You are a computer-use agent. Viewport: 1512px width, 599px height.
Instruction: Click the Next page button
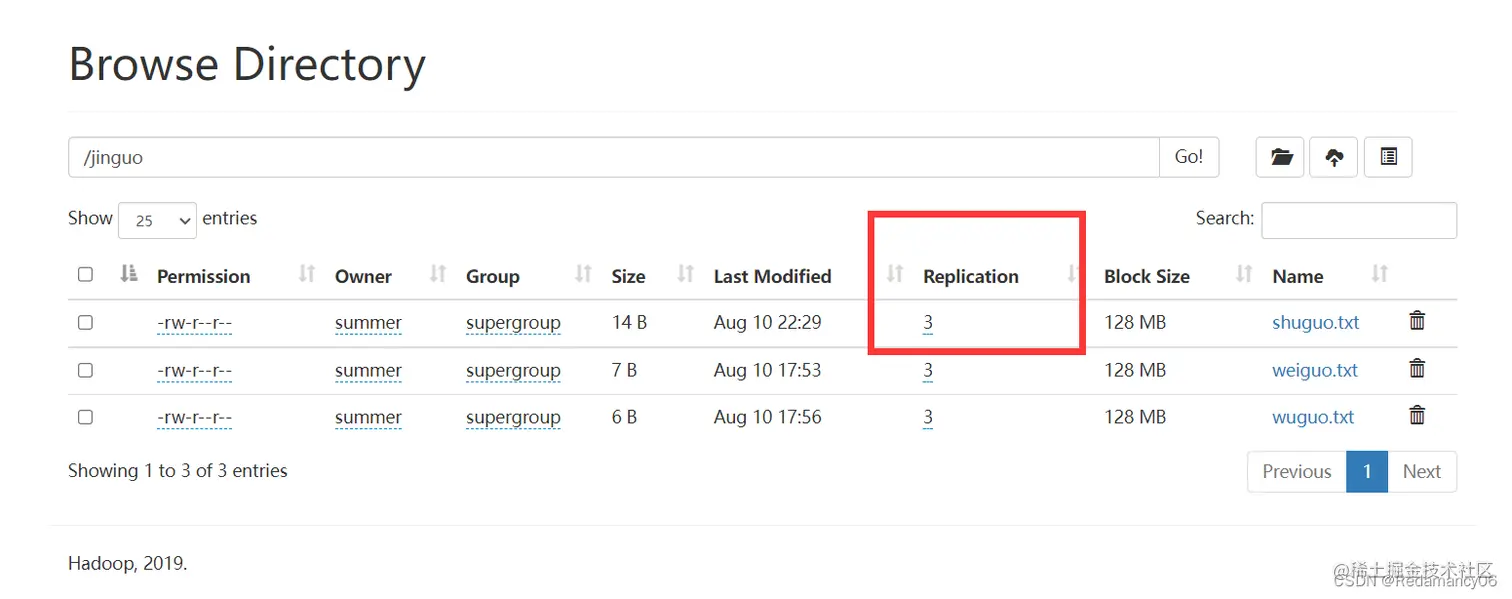coord(1421,472)
